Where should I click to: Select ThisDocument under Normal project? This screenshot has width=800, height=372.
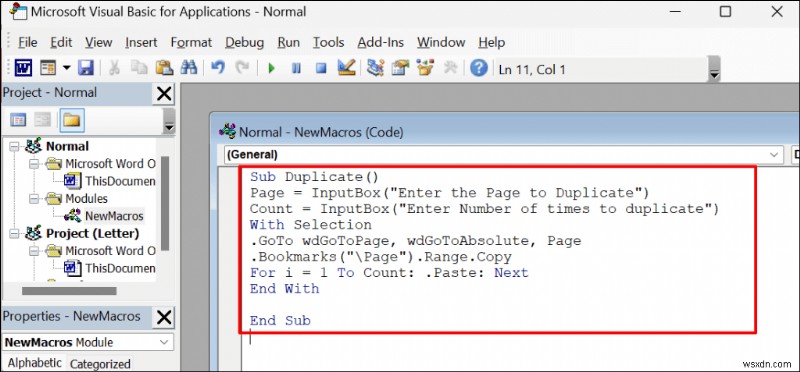(120, 181)
